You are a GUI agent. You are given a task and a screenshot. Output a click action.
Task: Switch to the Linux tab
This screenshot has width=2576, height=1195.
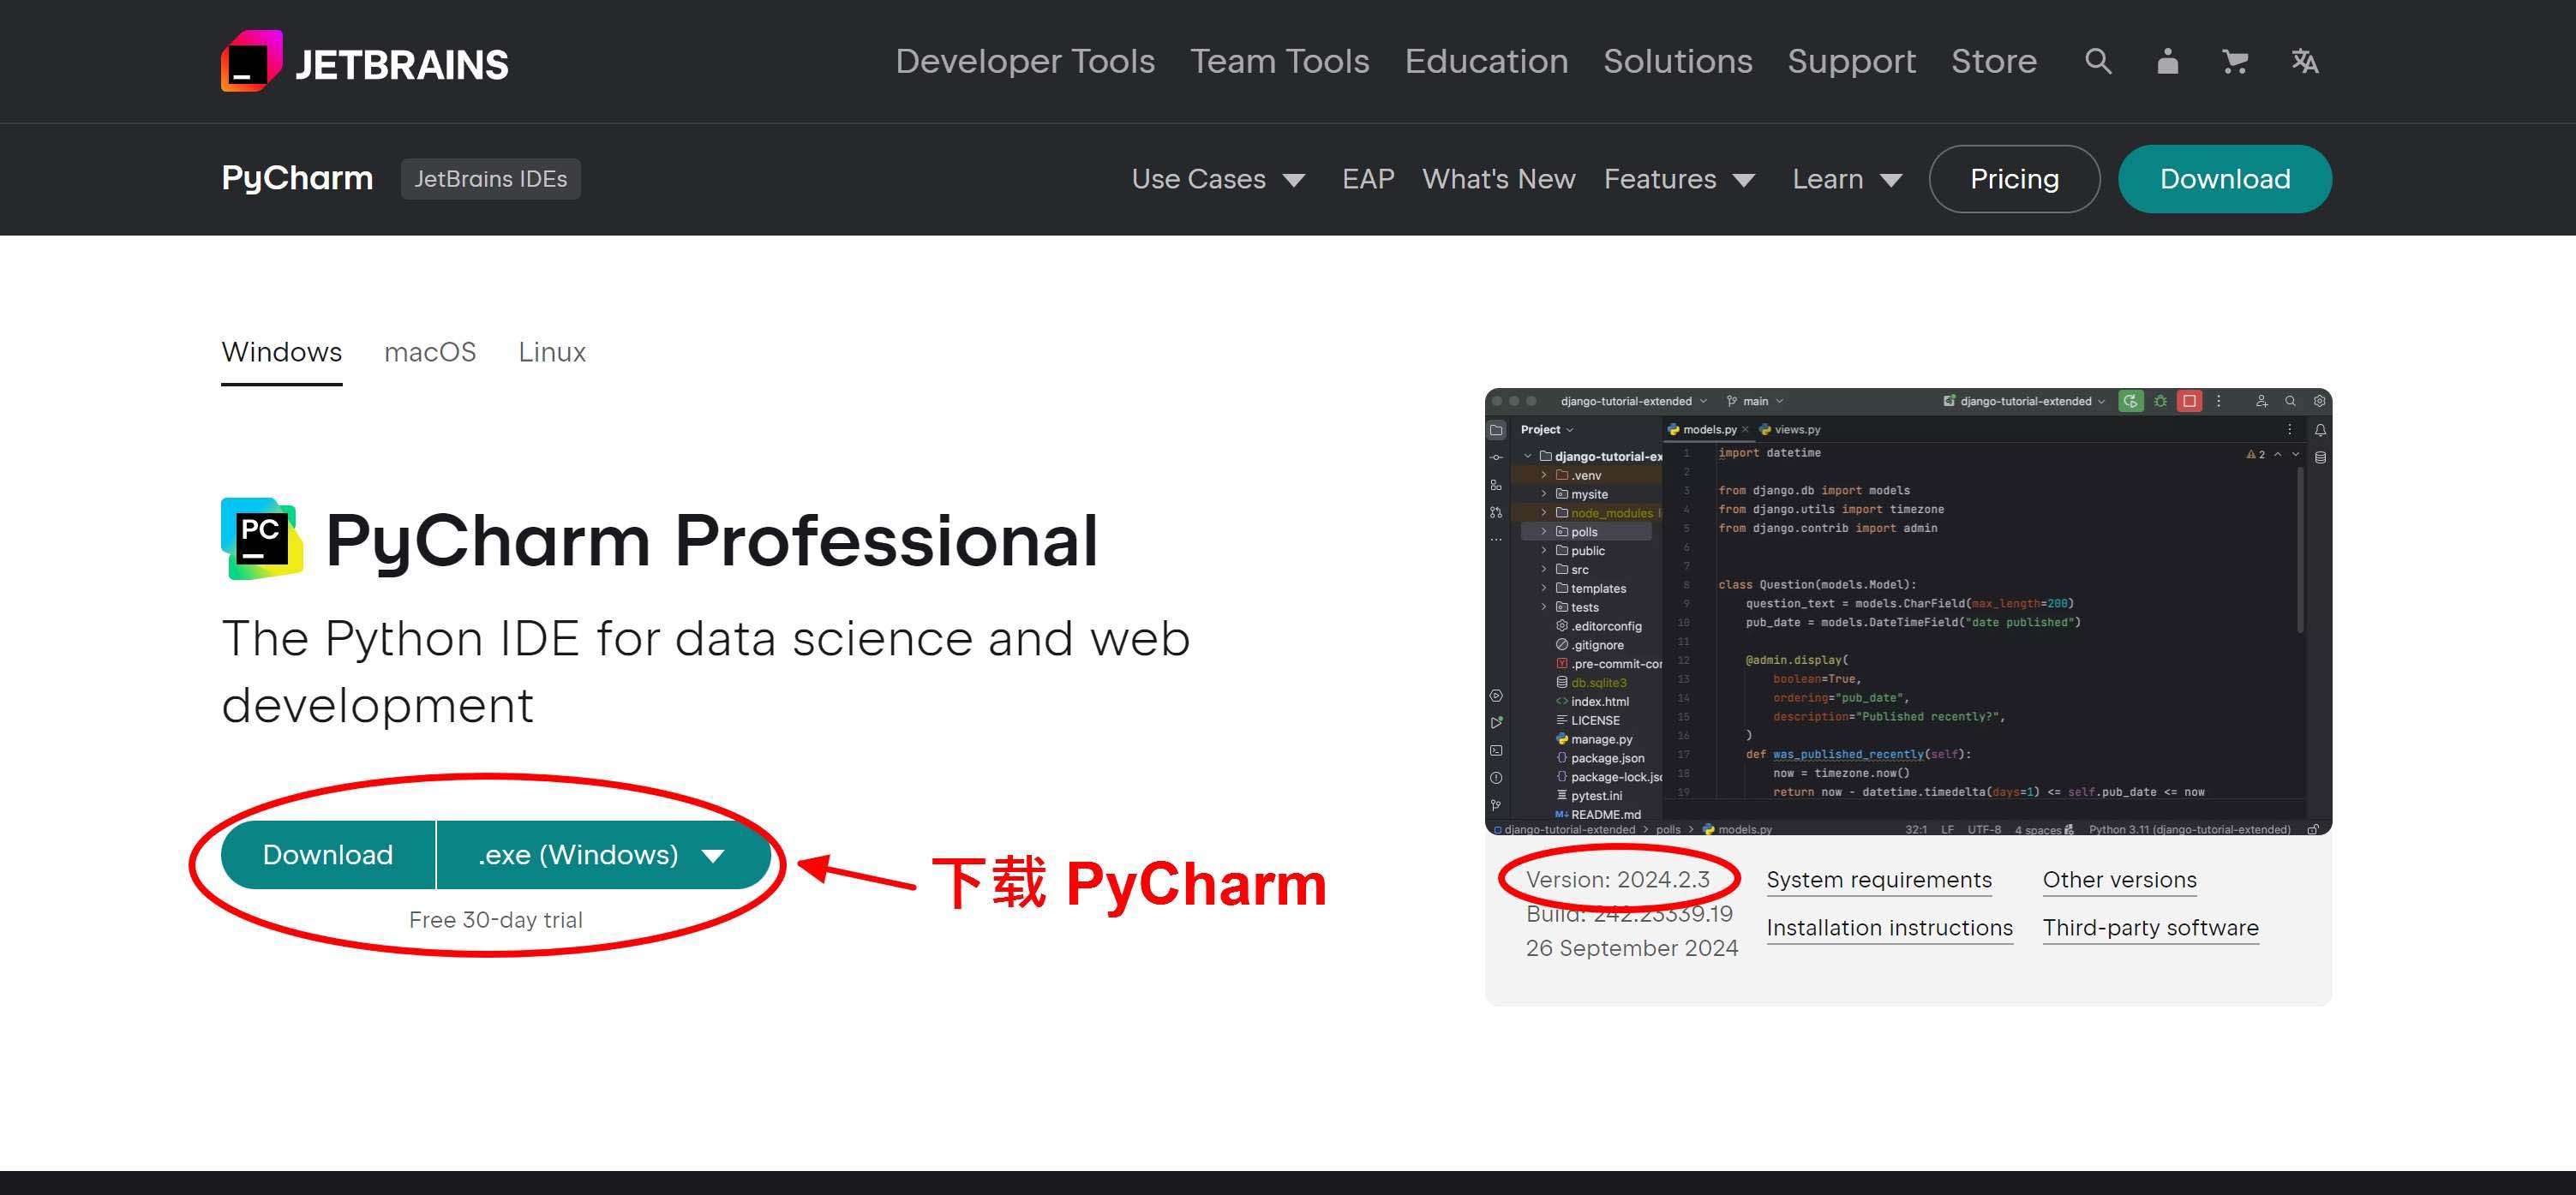[x=552, y=352]
